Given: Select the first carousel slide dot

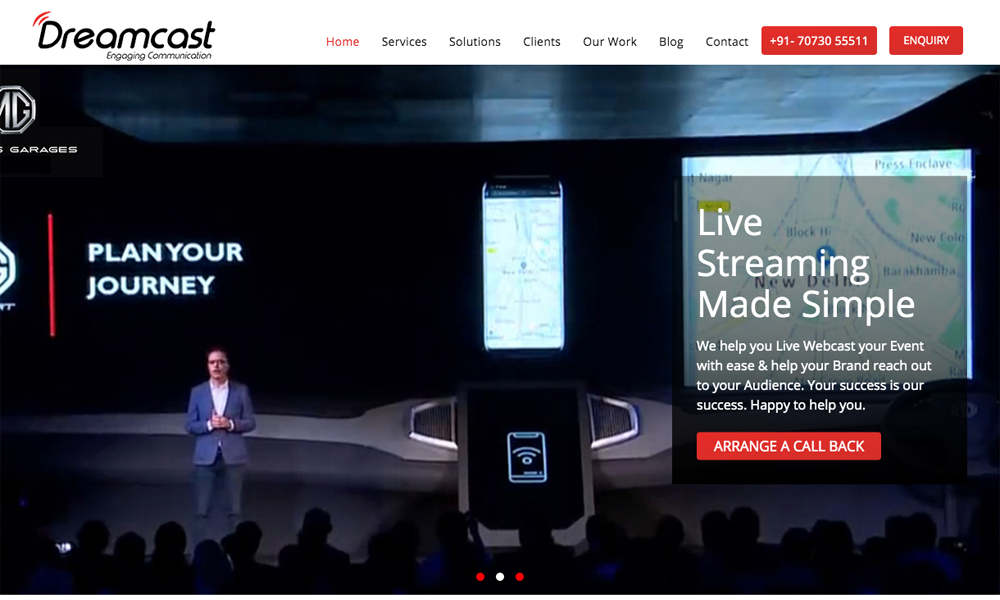Looking at the screenshot, I should click(x=480, y=577).
